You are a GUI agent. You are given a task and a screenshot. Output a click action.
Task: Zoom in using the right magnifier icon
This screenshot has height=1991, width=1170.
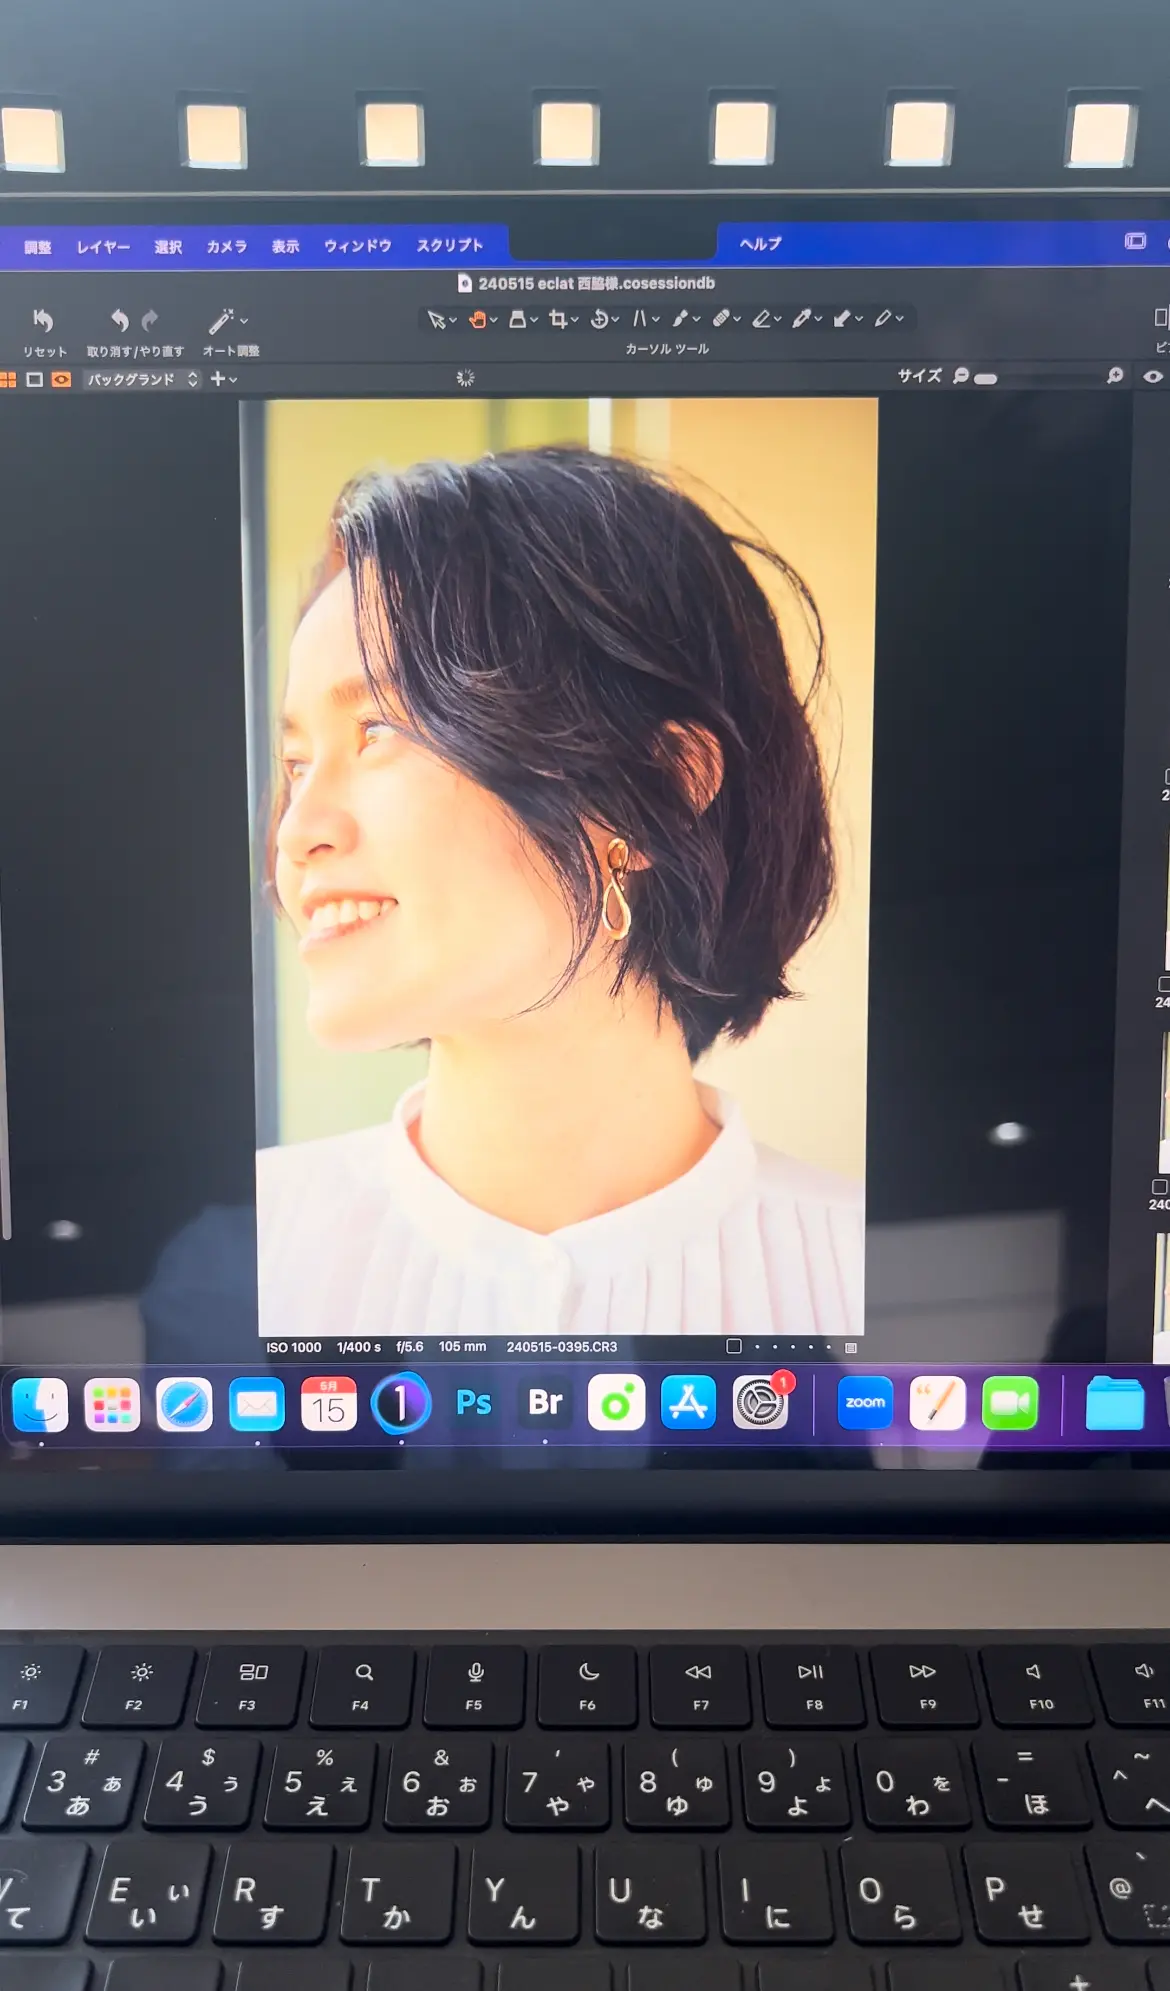[x=1115, y=375]
